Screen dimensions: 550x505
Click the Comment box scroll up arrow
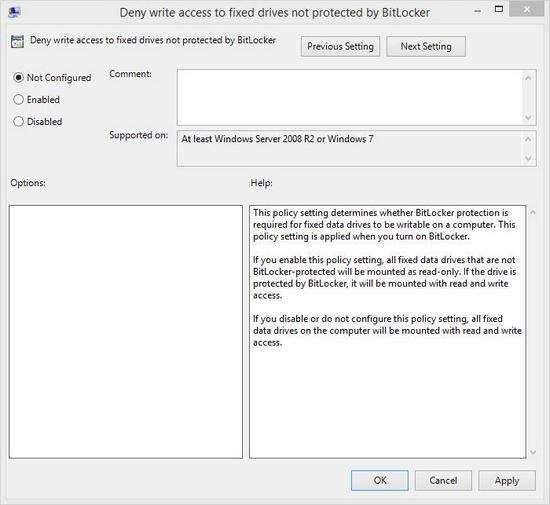(528, 78)
